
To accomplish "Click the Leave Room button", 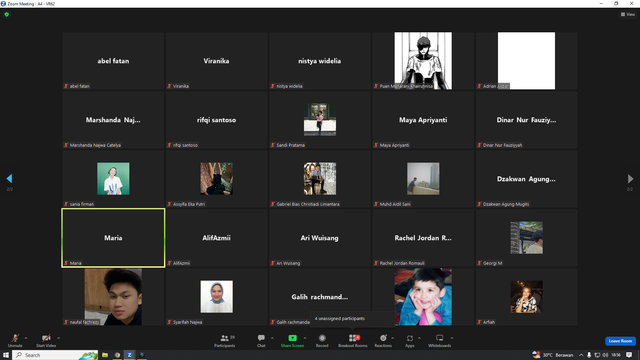I will point(620,341).
